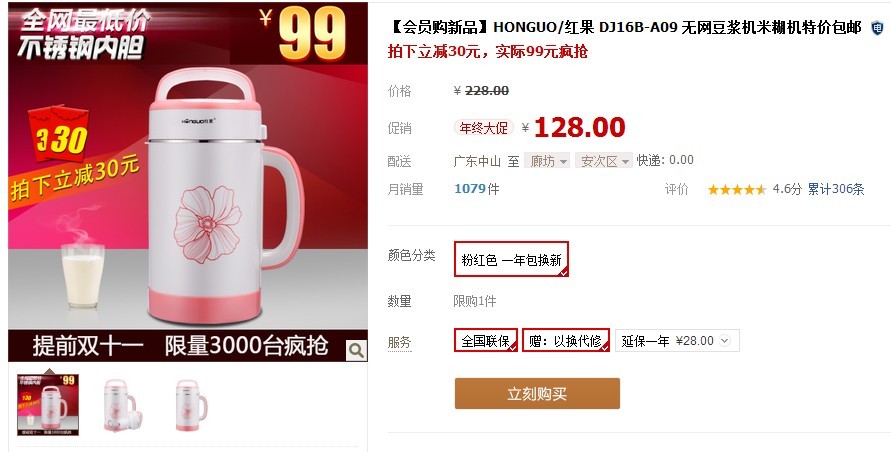Select third thumbnail of single soymilk maker
The width and height of the screenshot is (891, 452).
pyautogui.click(x=191, y=405)
